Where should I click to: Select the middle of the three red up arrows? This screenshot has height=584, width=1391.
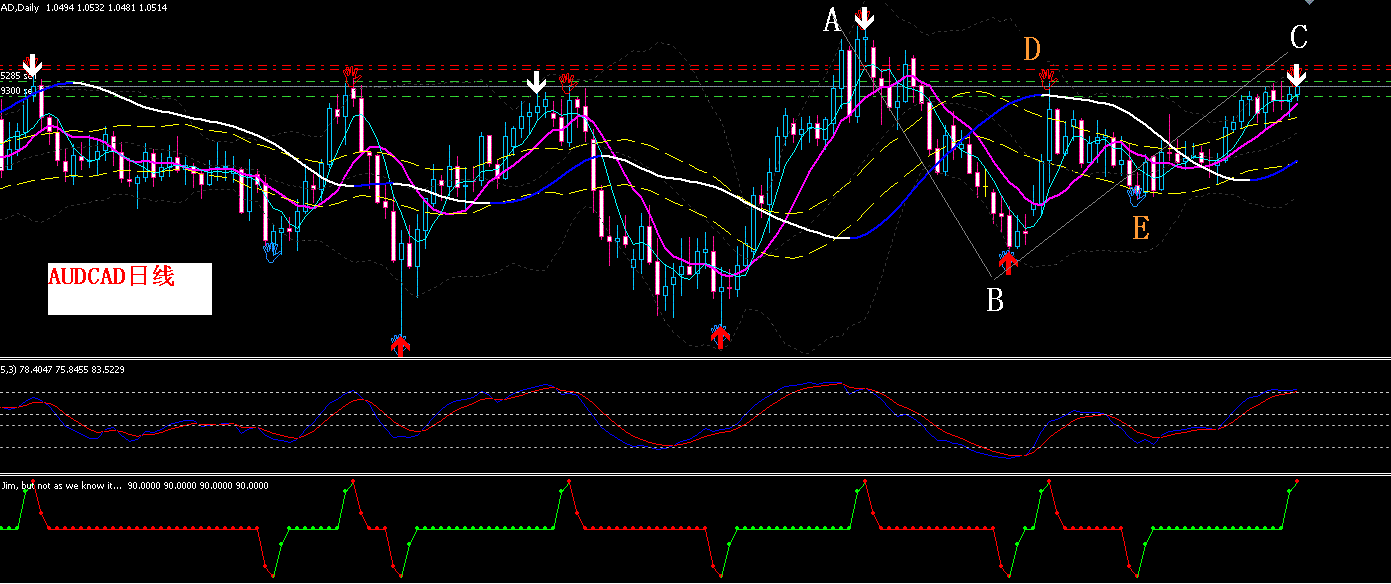click(x=720, y=338)
